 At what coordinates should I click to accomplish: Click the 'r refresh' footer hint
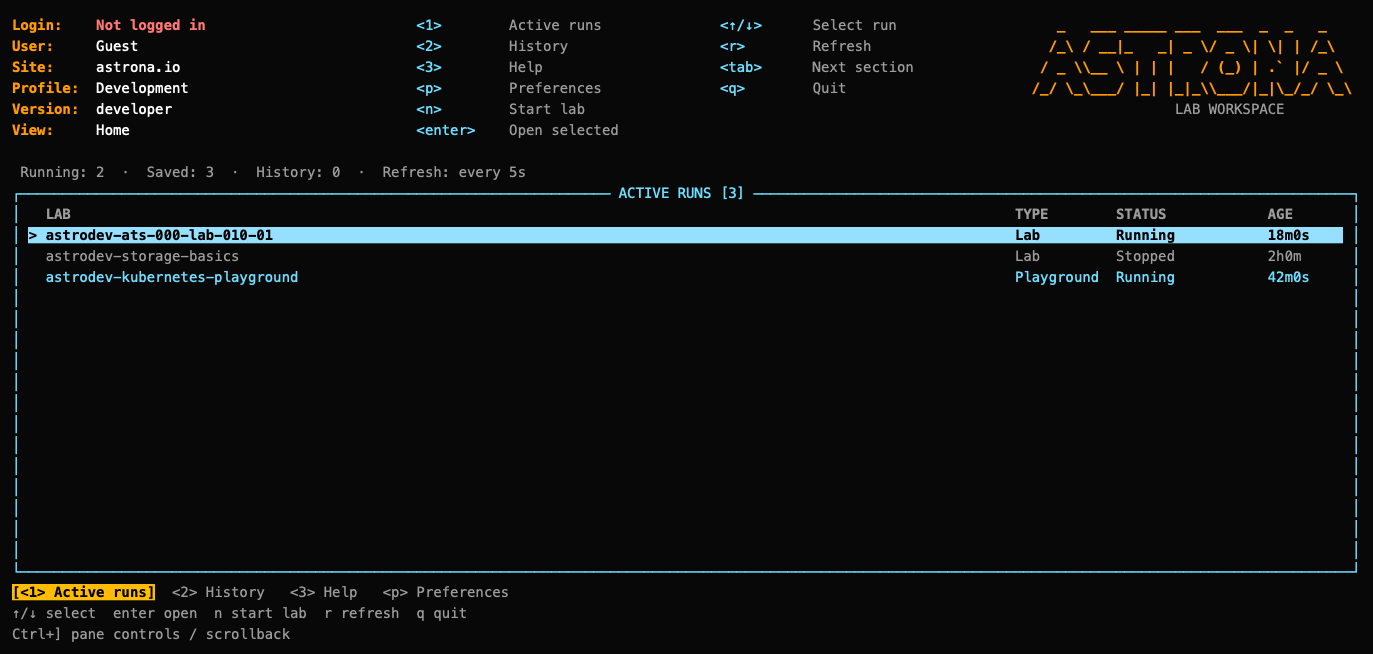[x=361, y=613]
